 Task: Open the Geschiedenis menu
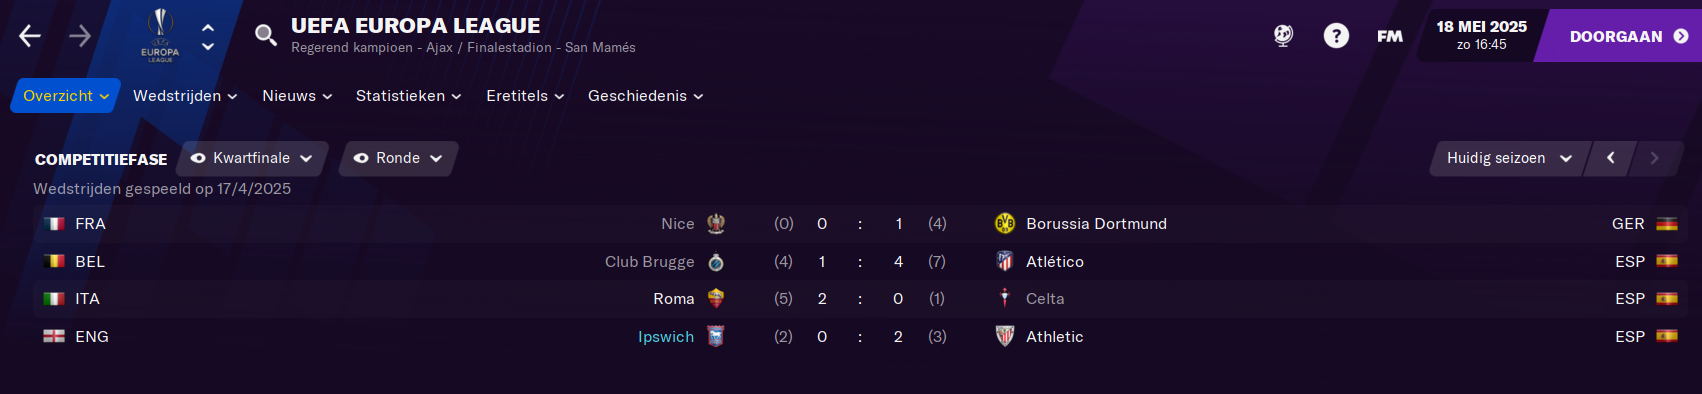pos(646,96)
